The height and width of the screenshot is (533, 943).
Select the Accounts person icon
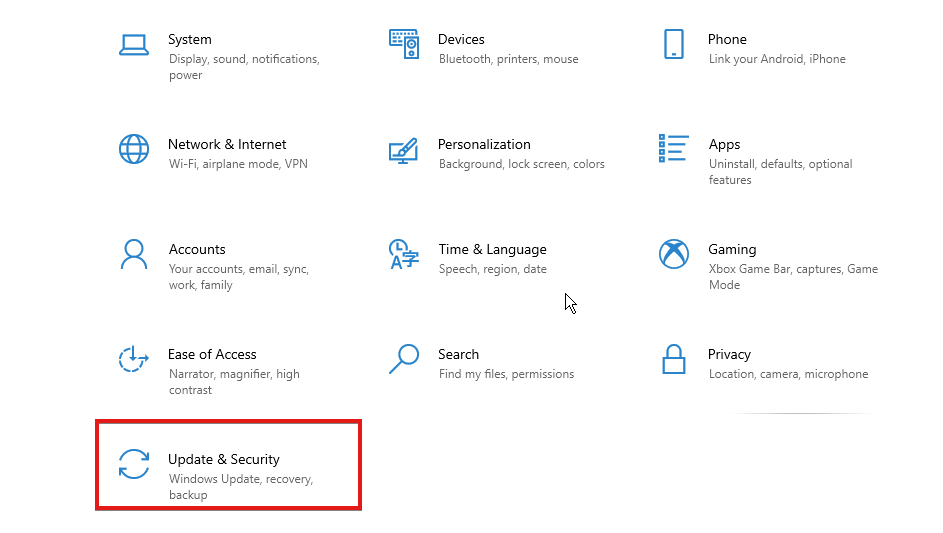pos(134,254)
